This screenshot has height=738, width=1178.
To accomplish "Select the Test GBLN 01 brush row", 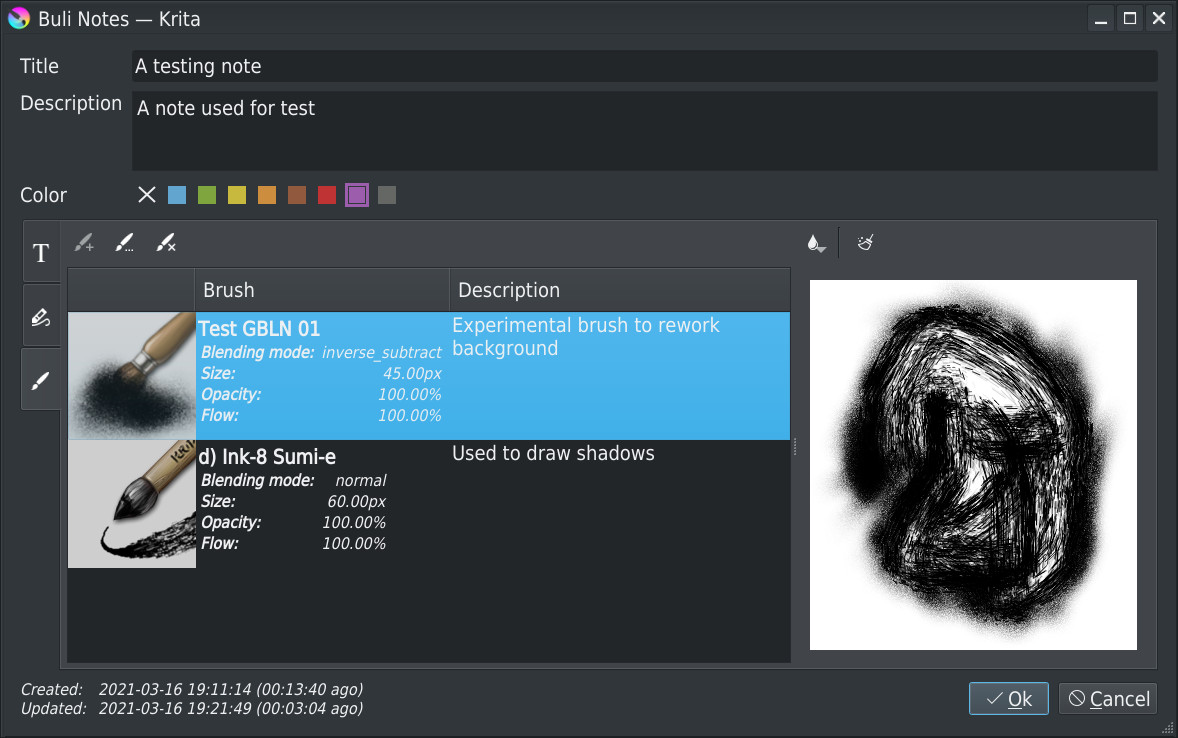I will pos(429,376).
